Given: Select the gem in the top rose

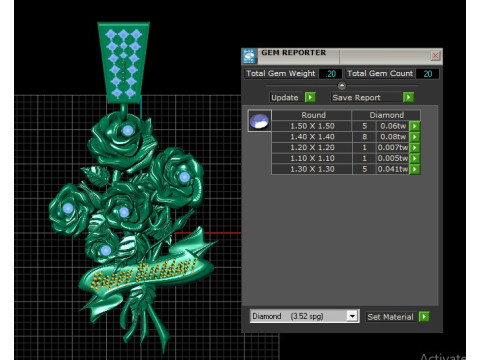Looking at the screenshot, I should point(128,130).
